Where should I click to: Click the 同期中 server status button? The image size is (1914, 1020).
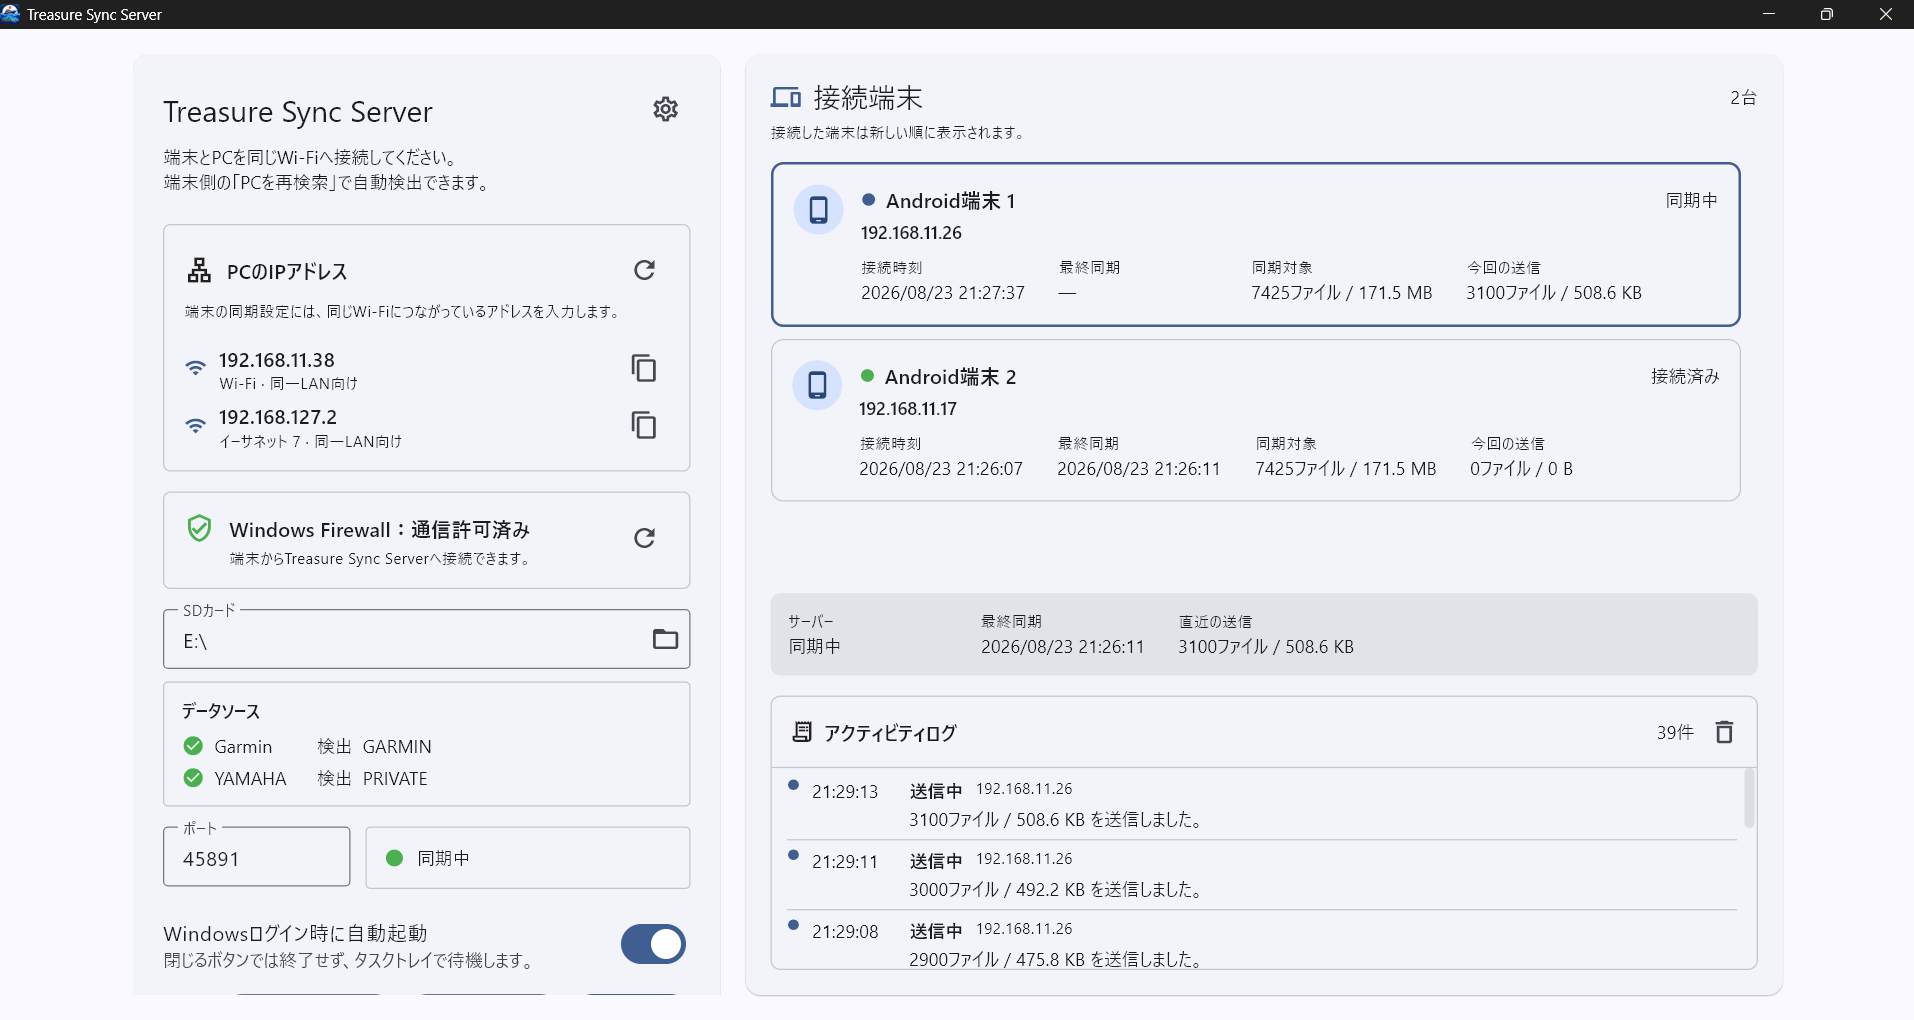coord(528,857)
